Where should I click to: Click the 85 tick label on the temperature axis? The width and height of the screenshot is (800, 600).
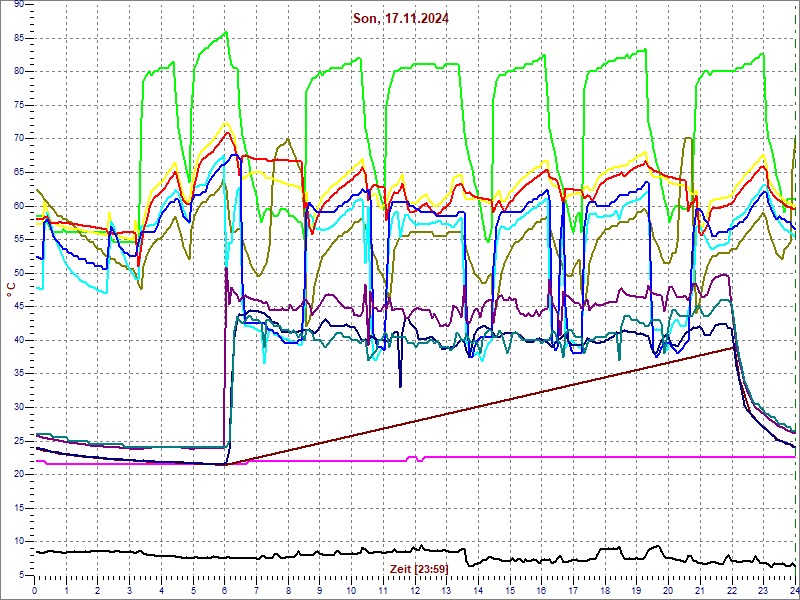click(19, 38)
